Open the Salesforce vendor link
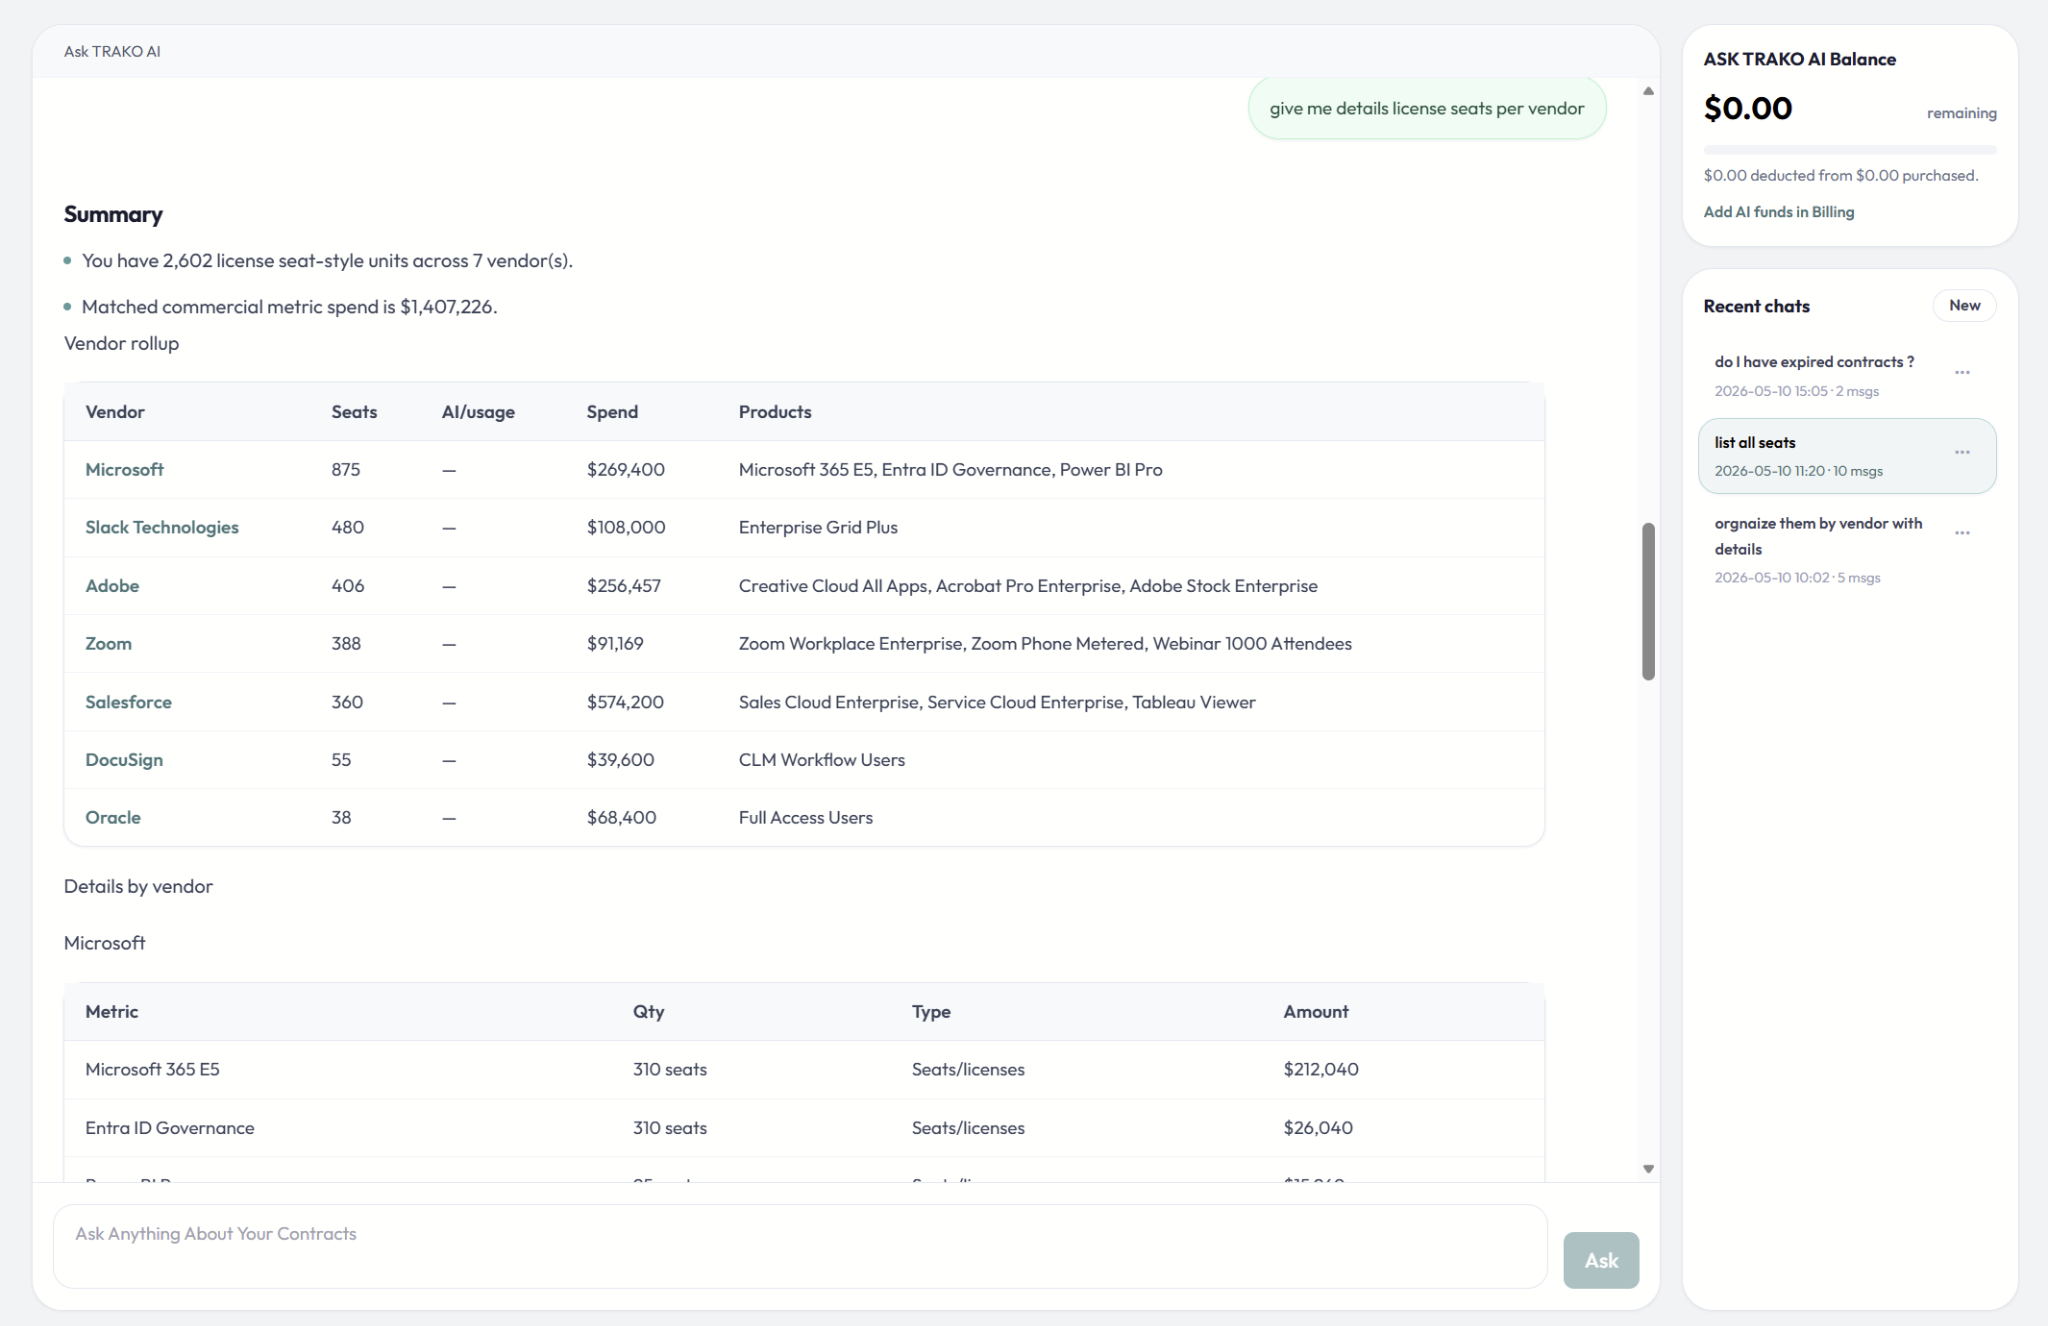 point(128,702)
